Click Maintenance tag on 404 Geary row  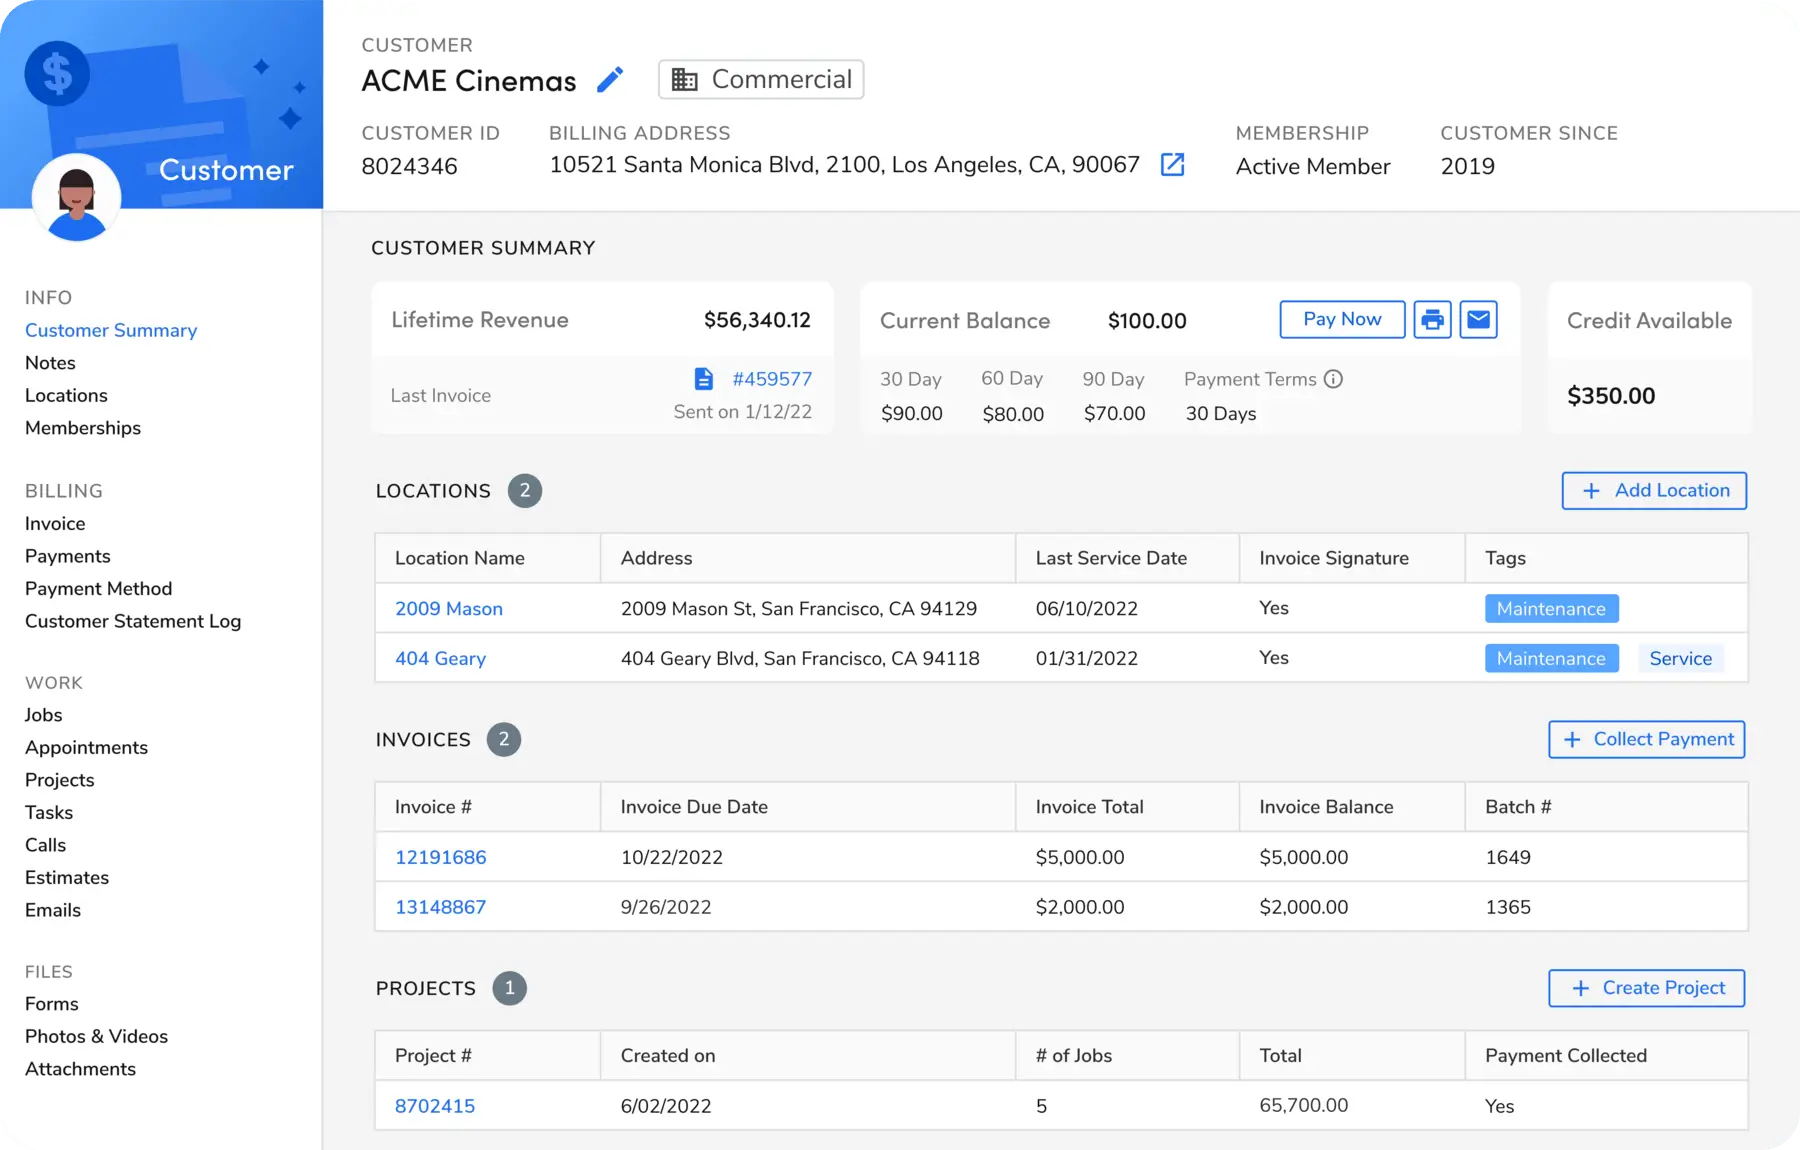point(1551,659)
